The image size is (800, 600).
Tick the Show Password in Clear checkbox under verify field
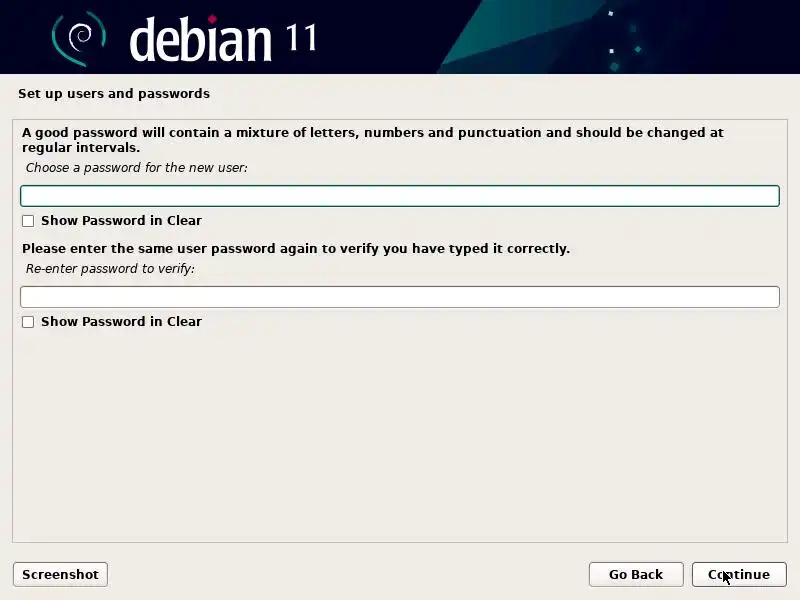tap(28, 322)
